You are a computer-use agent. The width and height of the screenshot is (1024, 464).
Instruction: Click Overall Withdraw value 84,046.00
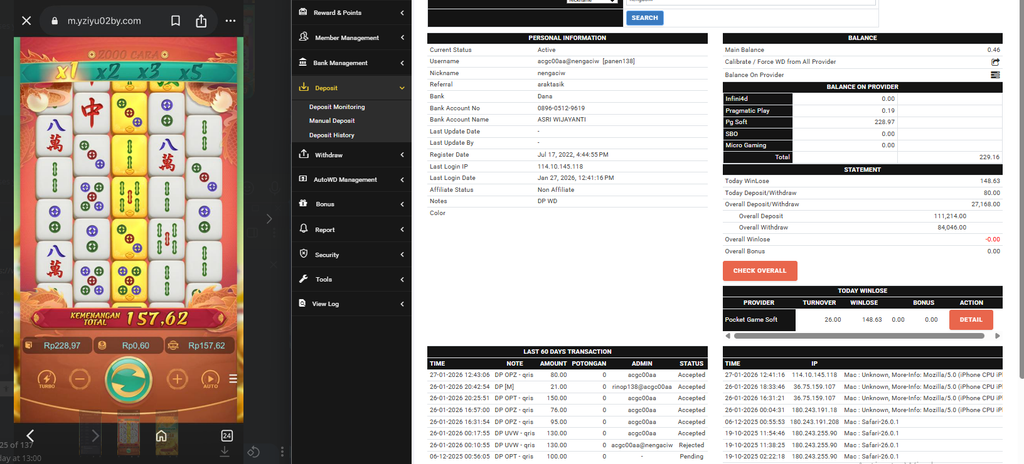pos(952,227)
